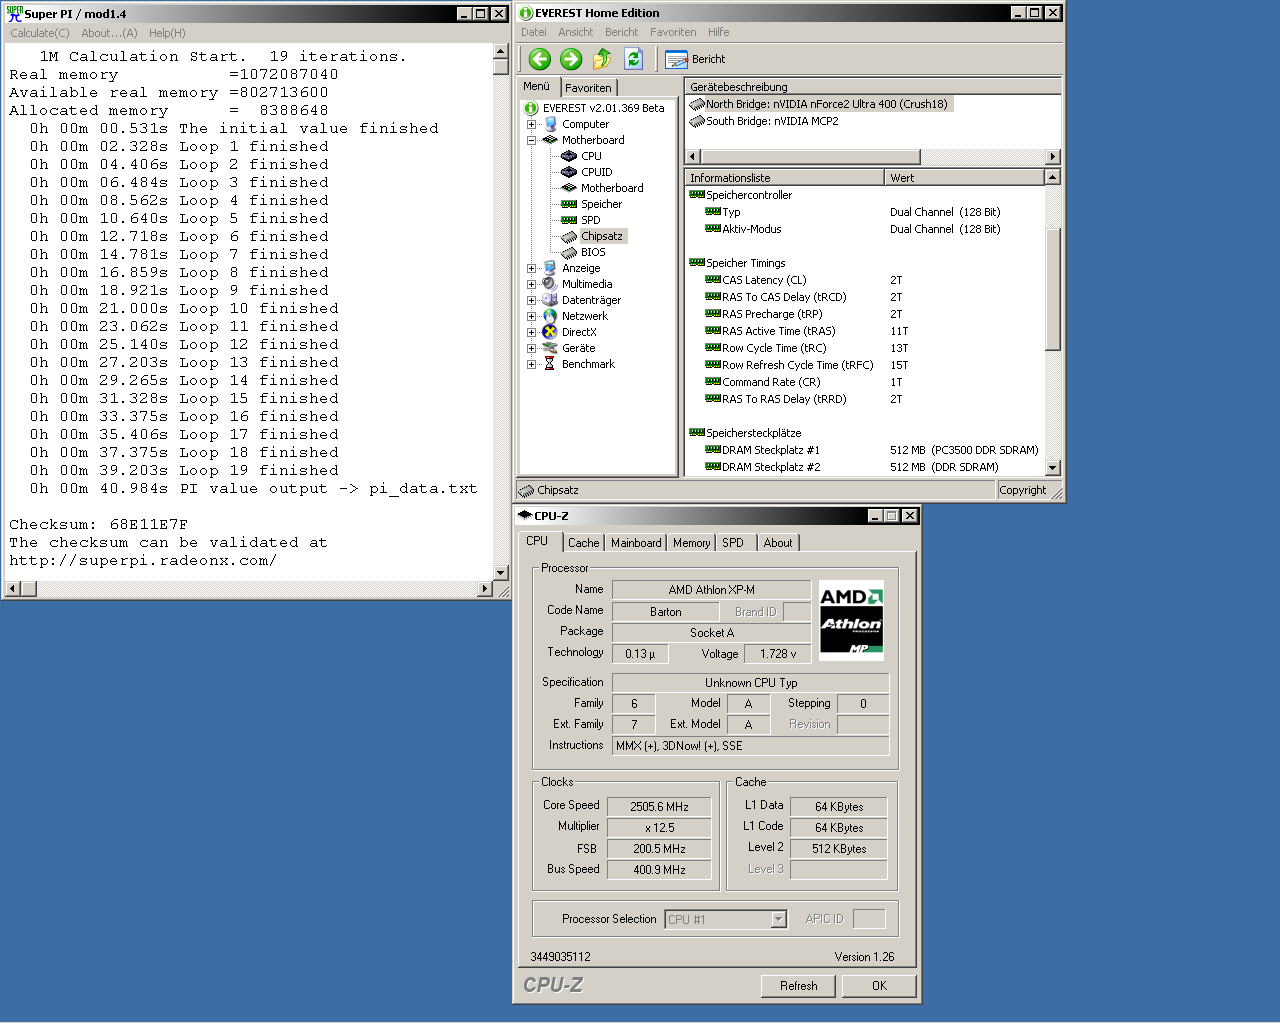Open the Ansicht menu in EVEREST
Screen dimensions: 1280x1024
click(x=575, y=32)
